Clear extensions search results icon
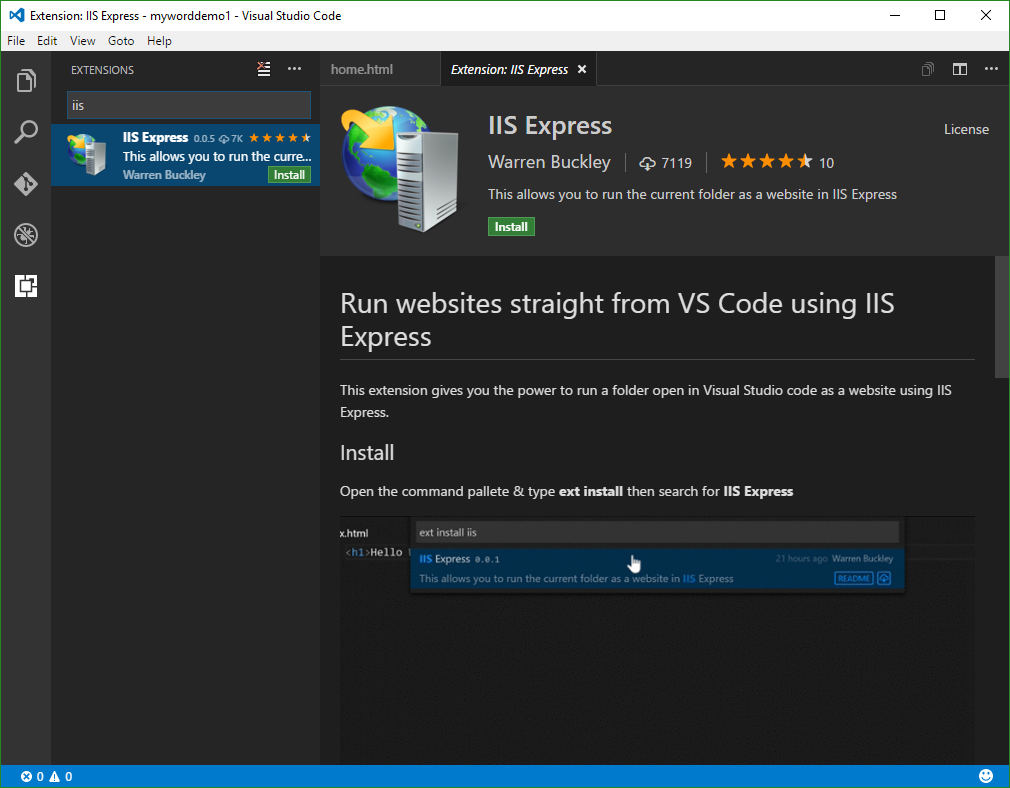Screen dimensions: 1010x788 click(x=263, y=69)
